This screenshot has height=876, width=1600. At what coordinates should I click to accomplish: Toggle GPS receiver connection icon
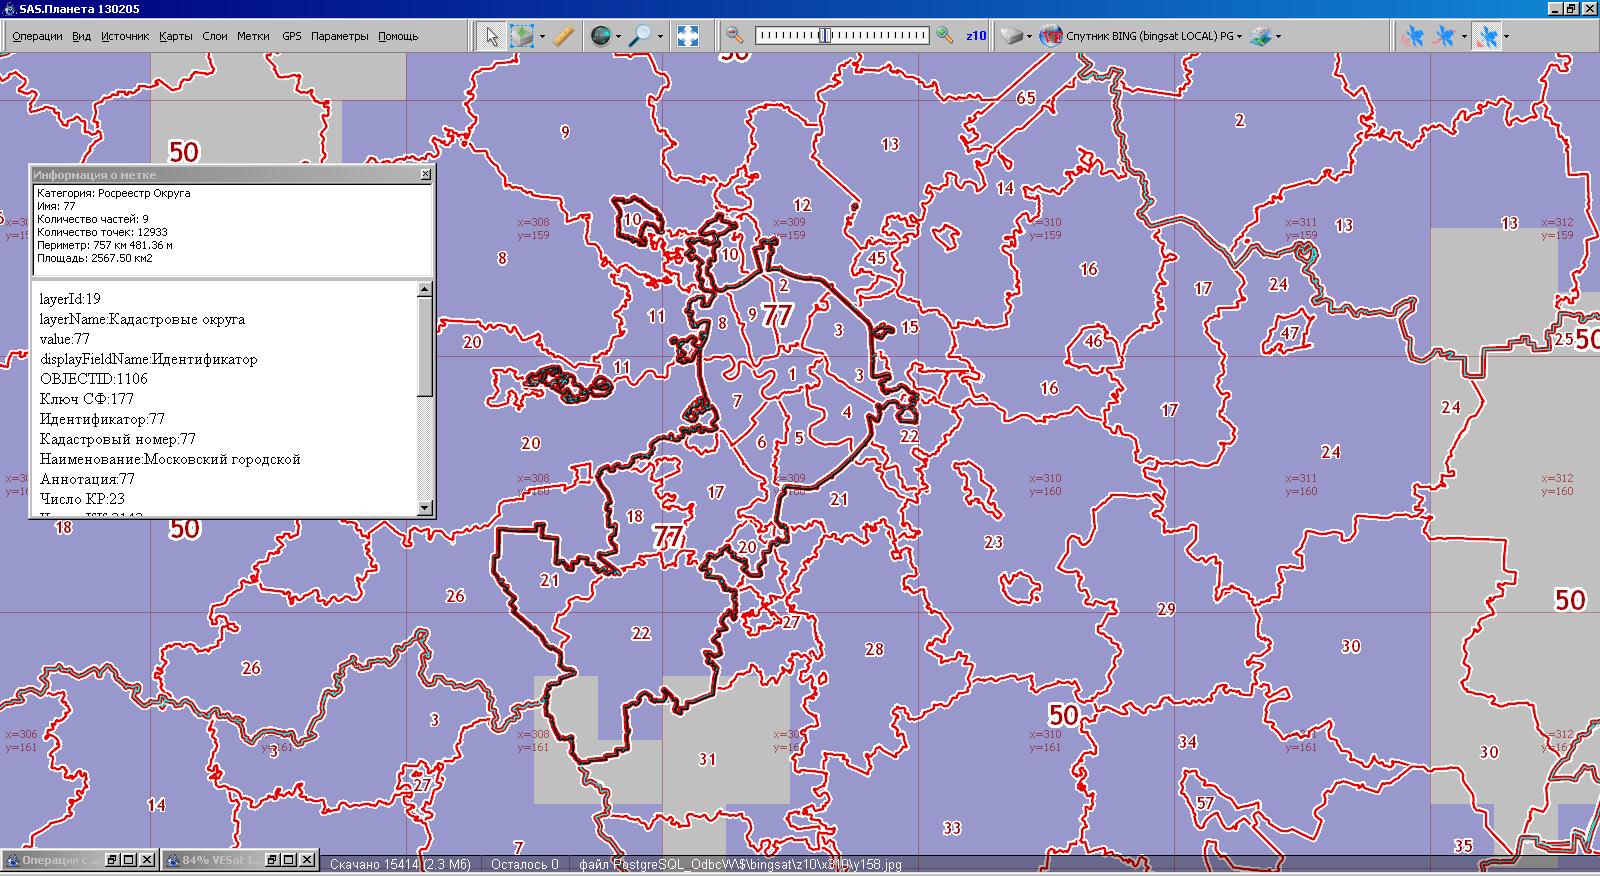pos(1413,36)
